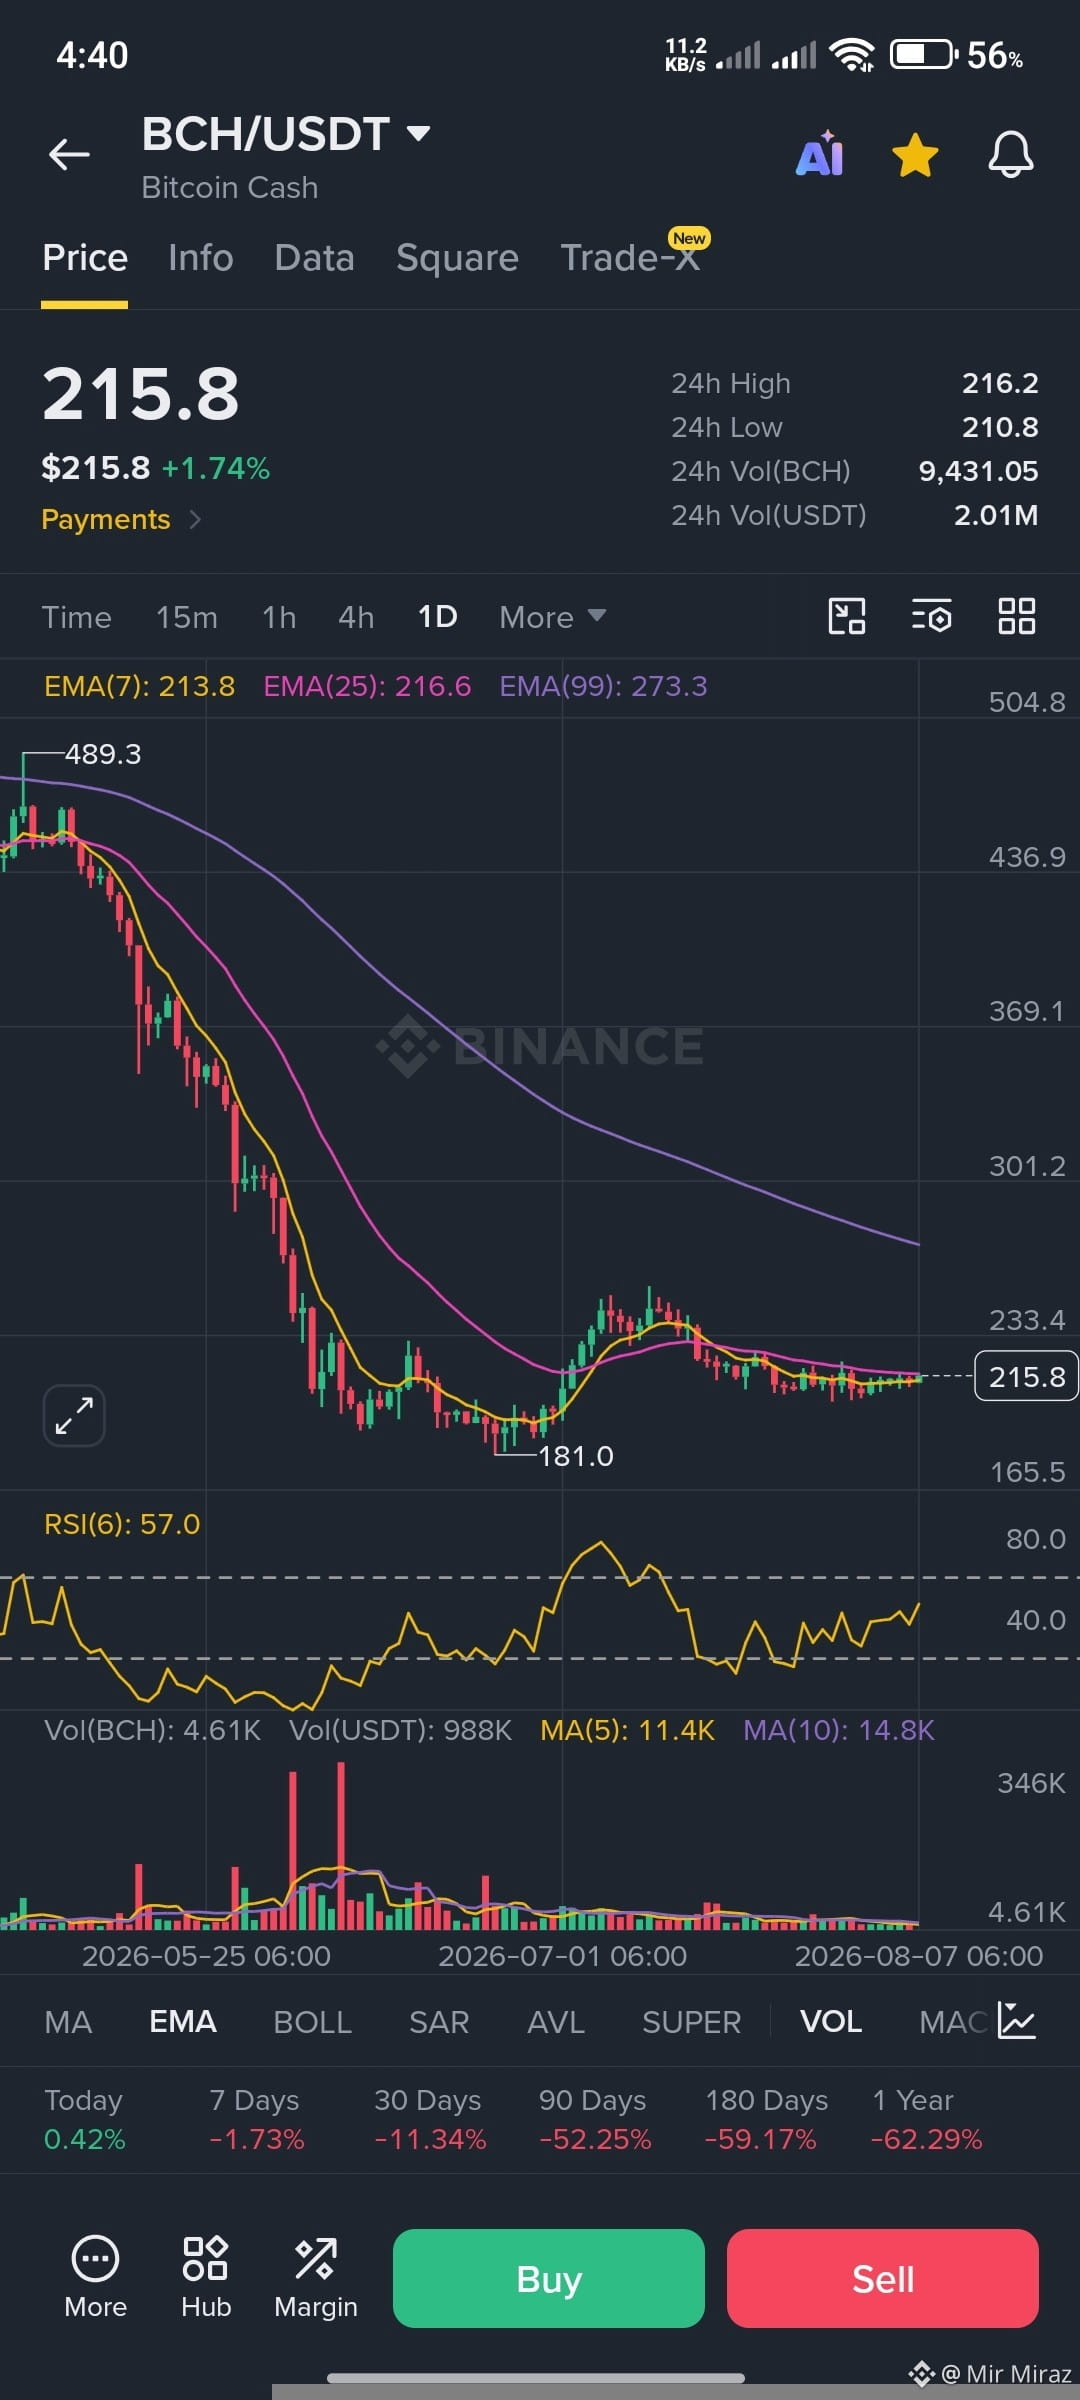Tap the 215.8 current price tag
Viewport: 1080px width, 2400px height.
click(x=1026, y=1377)
